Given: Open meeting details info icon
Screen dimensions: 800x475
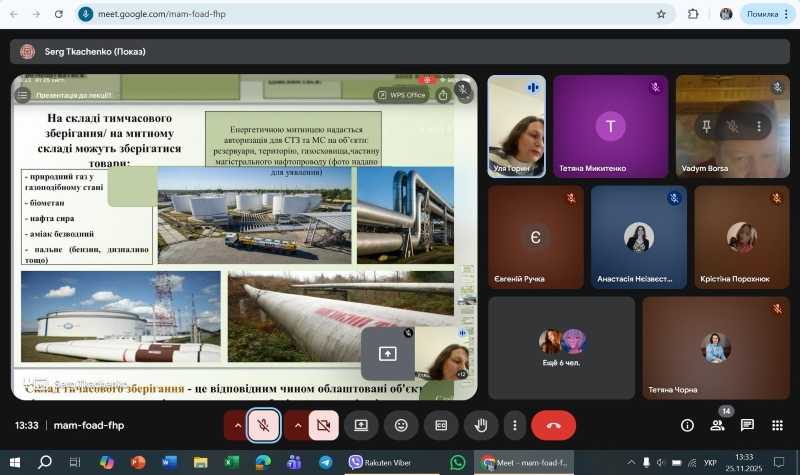Looking at the screenshot, I should coord(687,425).
